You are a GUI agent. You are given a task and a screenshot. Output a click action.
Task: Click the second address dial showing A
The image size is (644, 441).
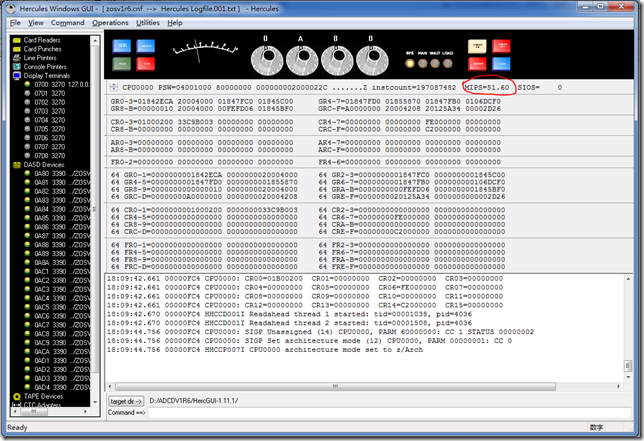[302, 60]
